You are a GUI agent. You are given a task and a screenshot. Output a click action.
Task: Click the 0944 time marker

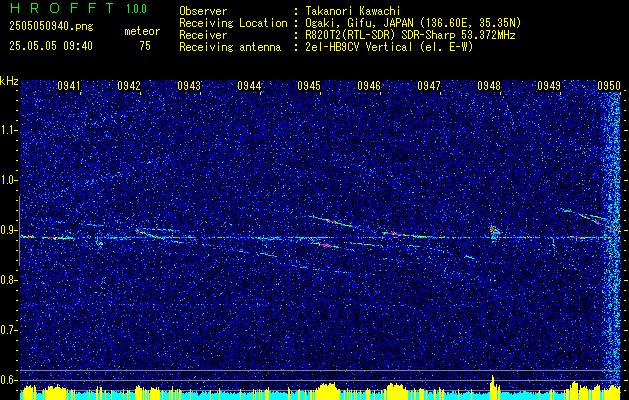pyautogui.click(x=249, y=85)
